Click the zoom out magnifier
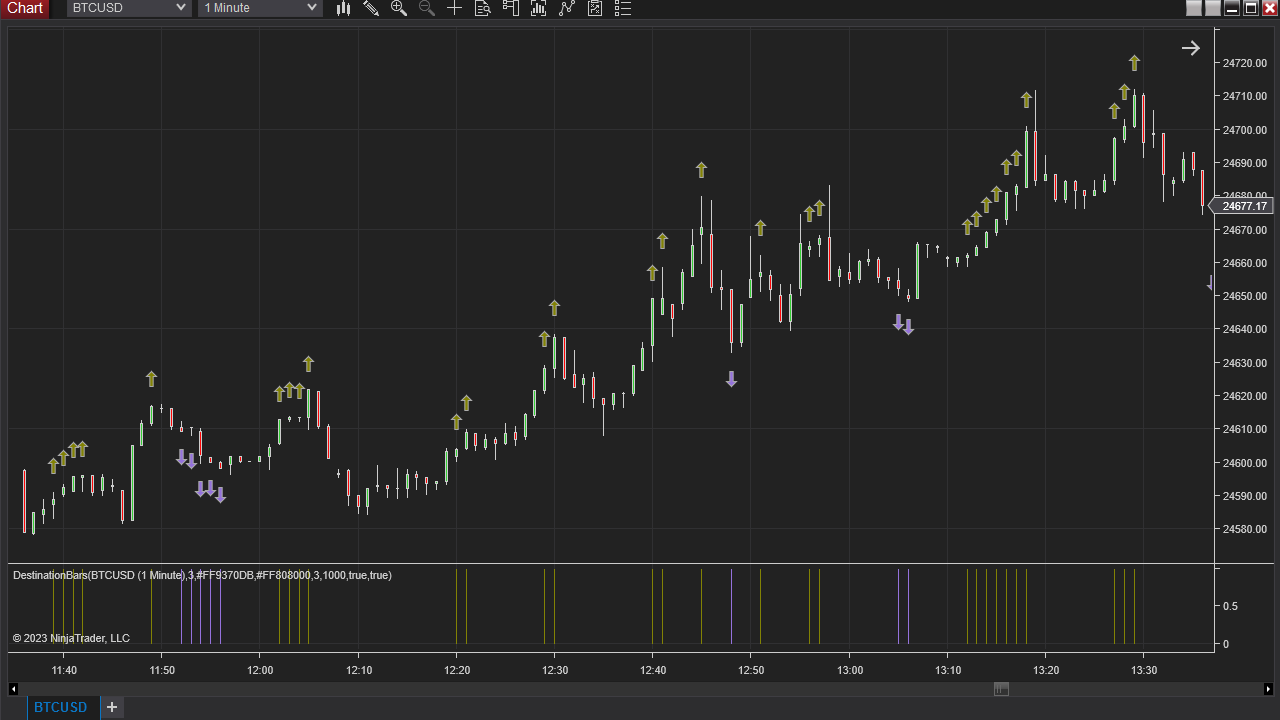Screen dimensions: 1280x720 click(427, 8)
